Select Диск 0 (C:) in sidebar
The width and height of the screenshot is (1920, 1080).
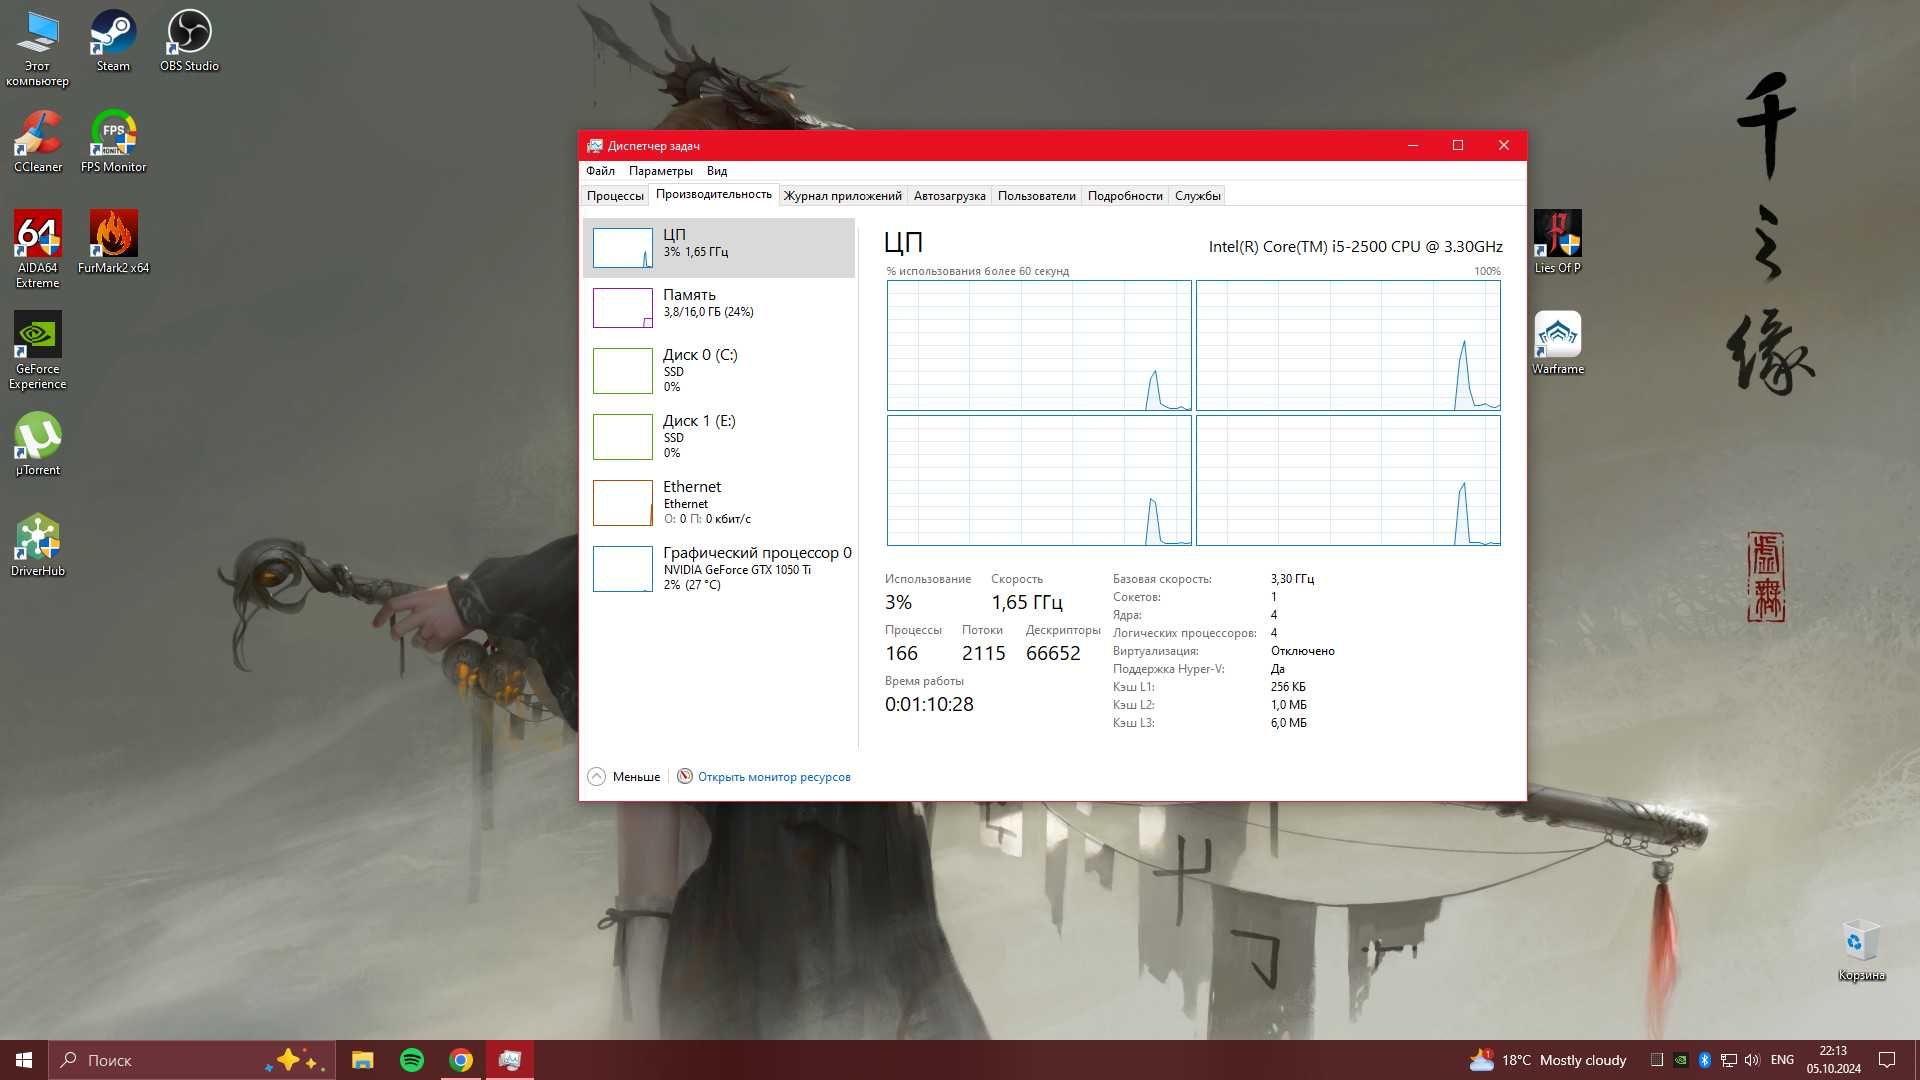(719, 370)
